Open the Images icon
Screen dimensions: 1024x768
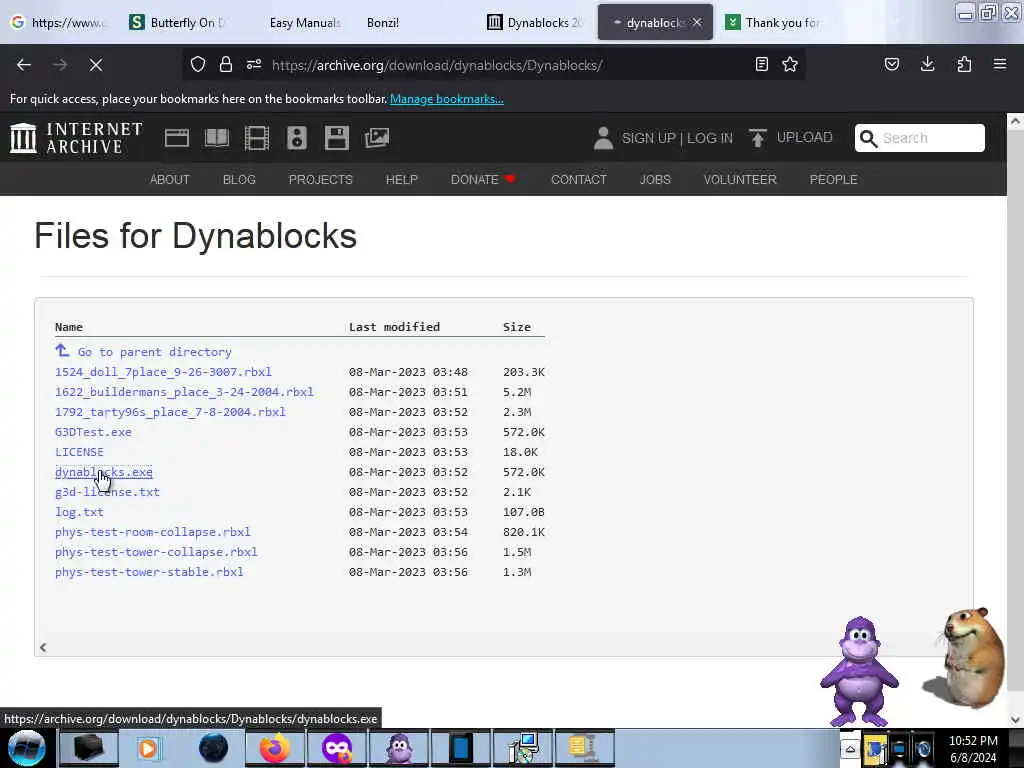(x=377, y=138)
